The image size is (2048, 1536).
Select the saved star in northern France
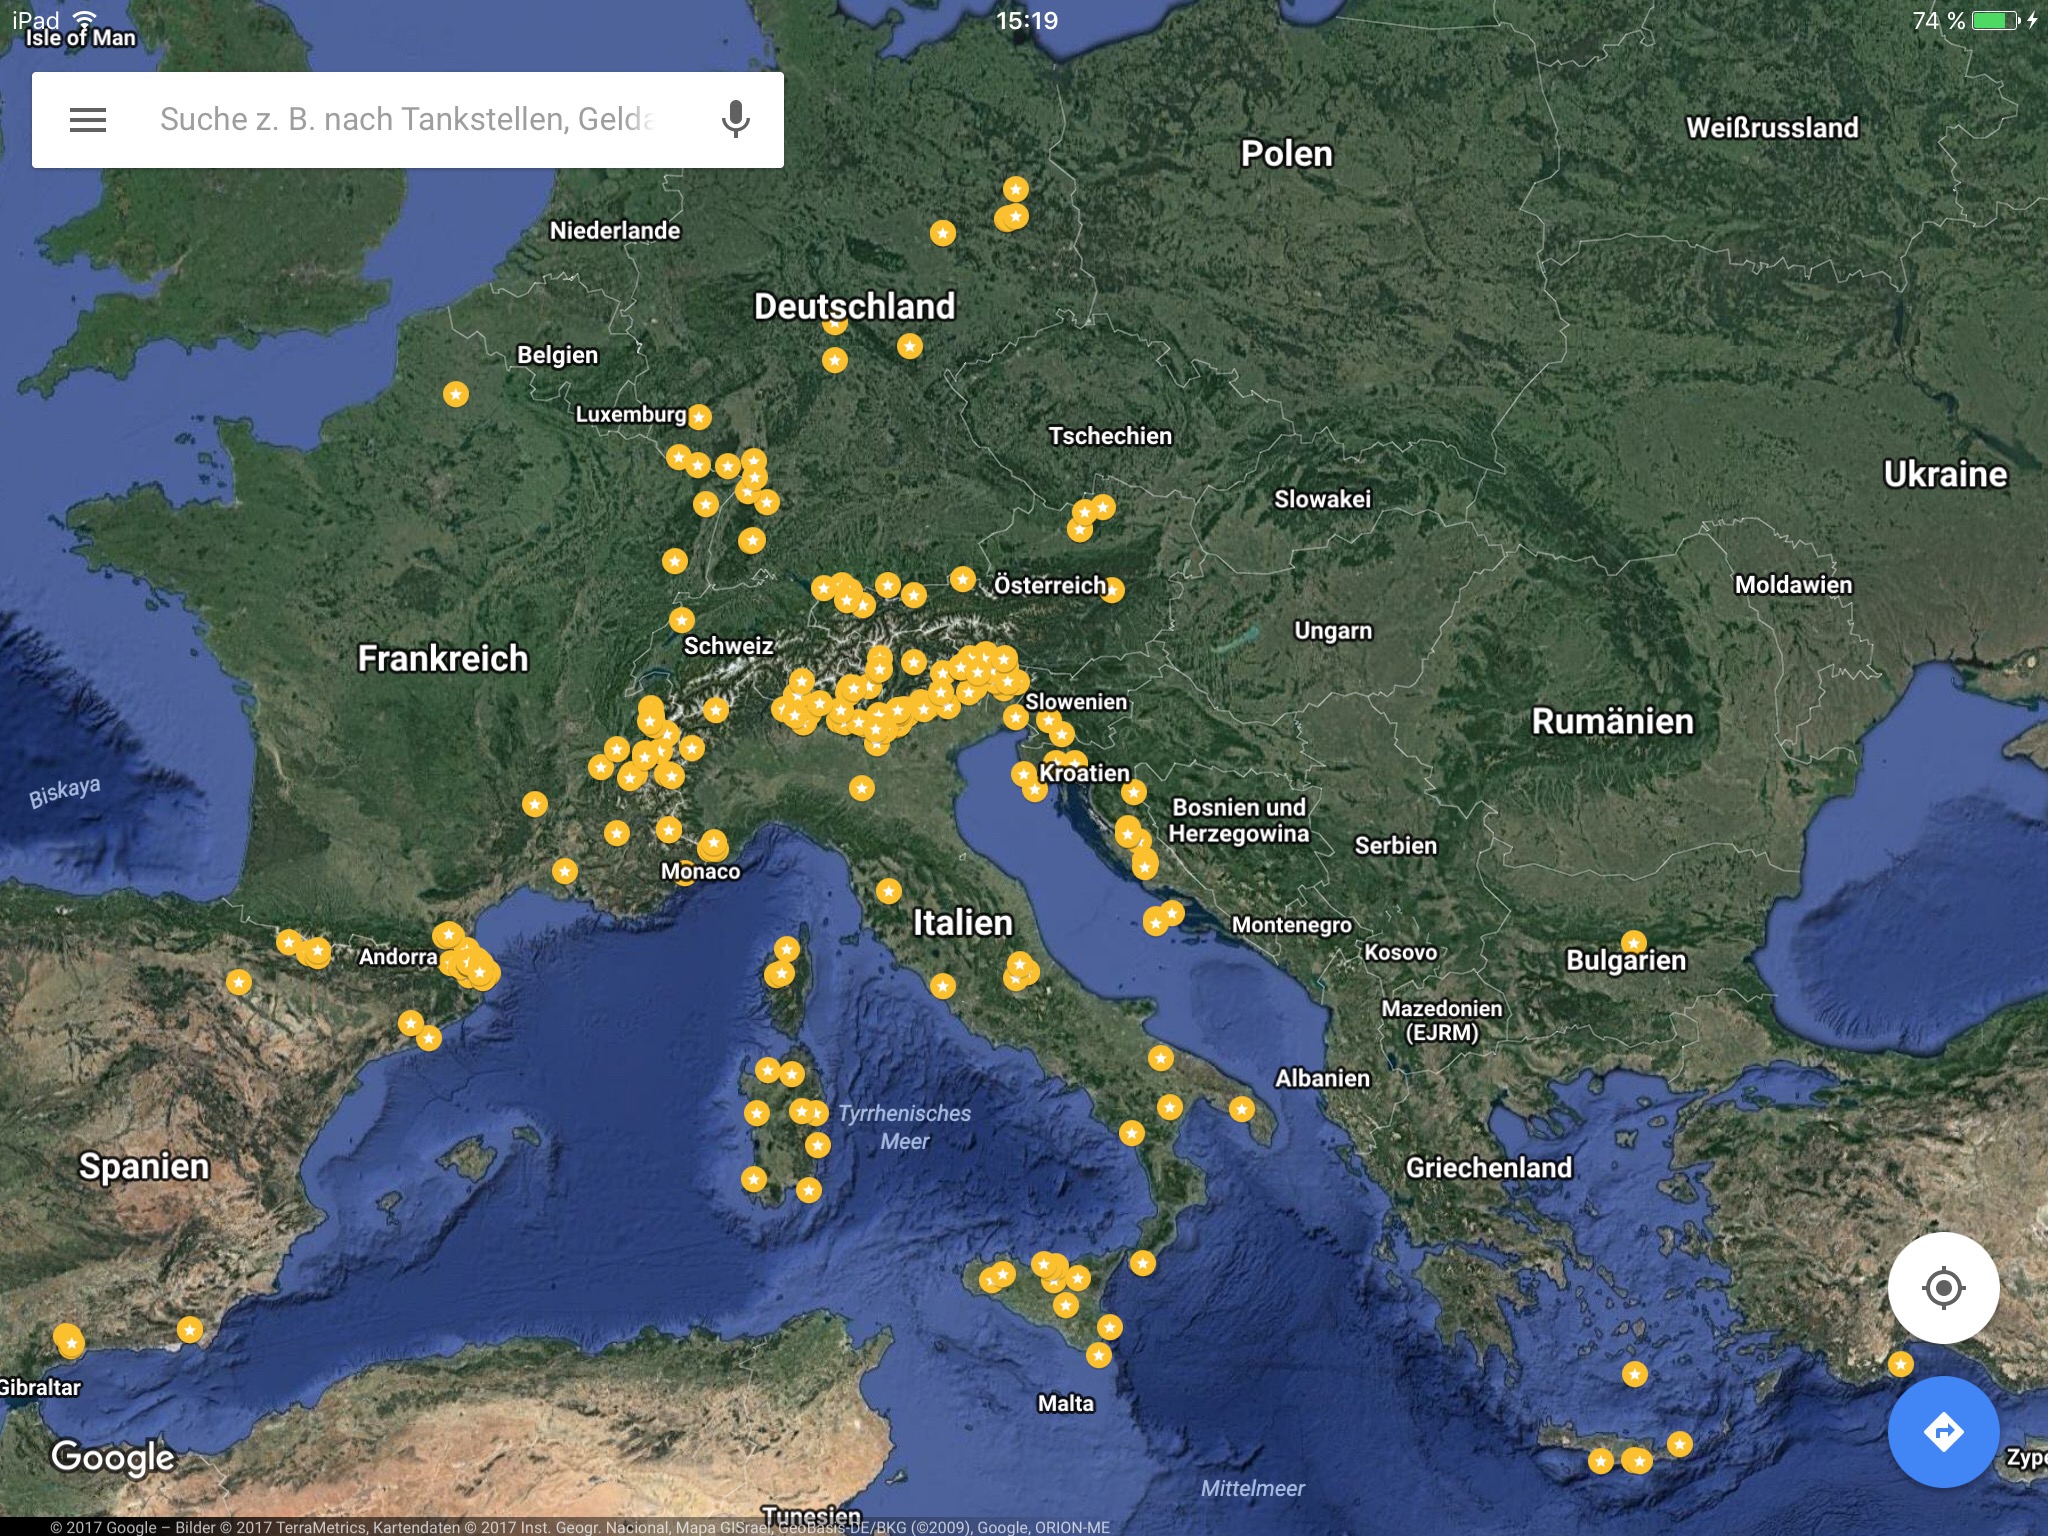[x=456, y=394]
